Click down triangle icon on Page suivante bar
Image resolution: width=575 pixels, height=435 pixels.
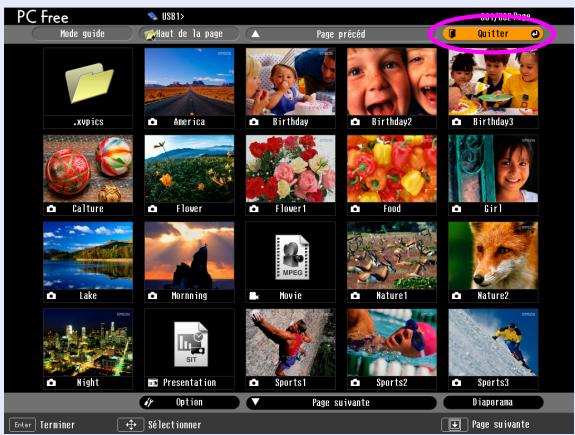[256, 402]
